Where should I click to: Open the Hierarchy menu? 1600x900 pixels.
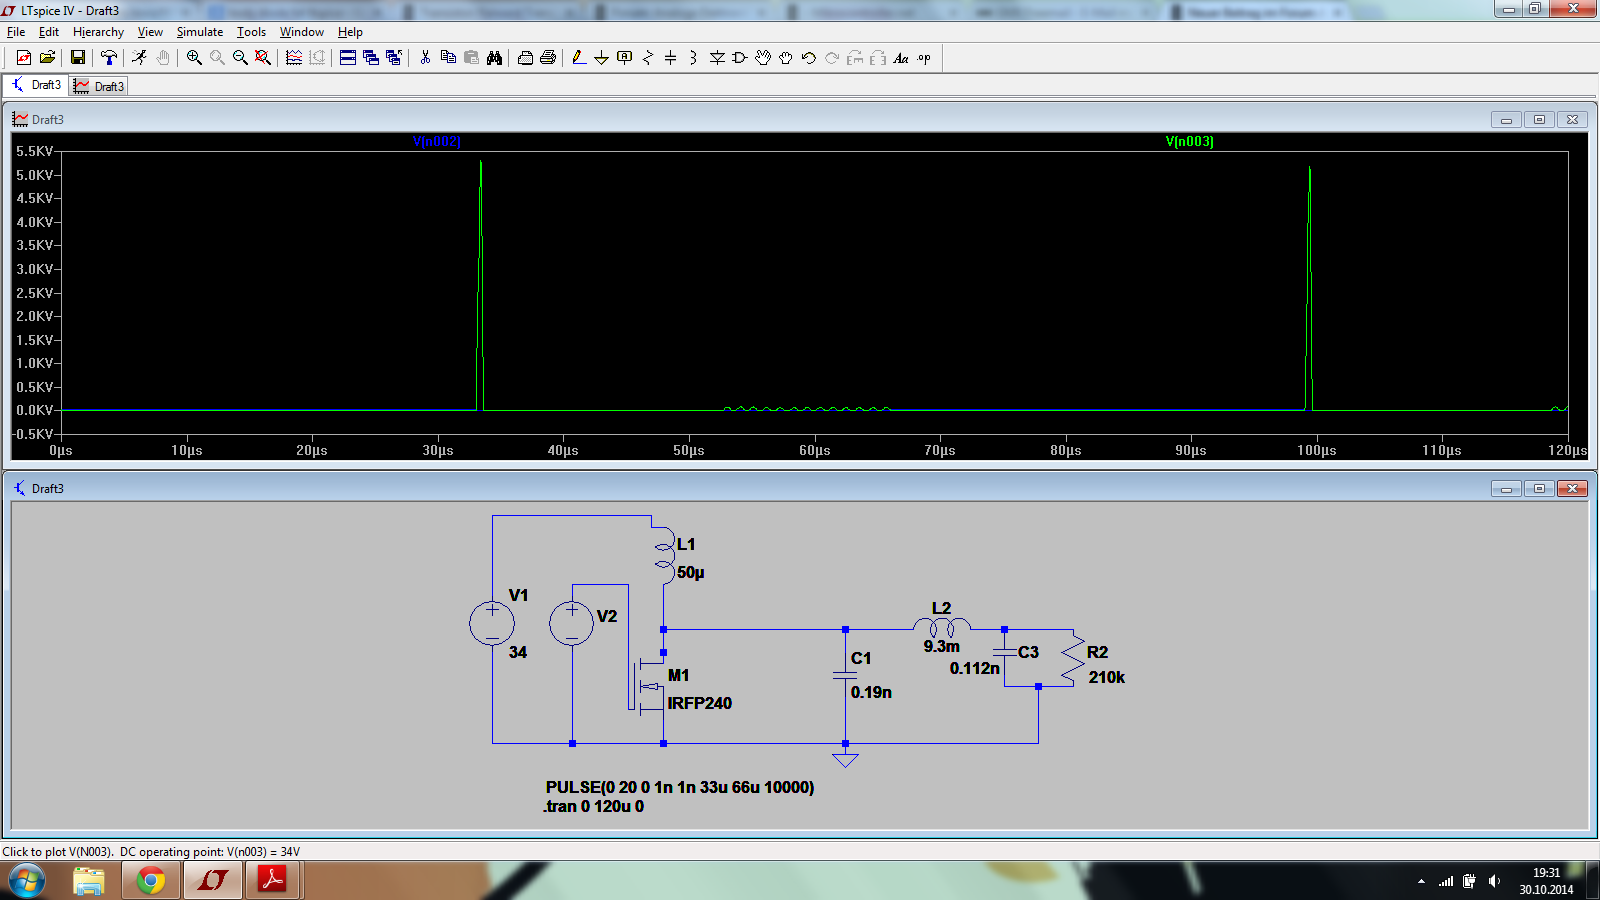98,32
